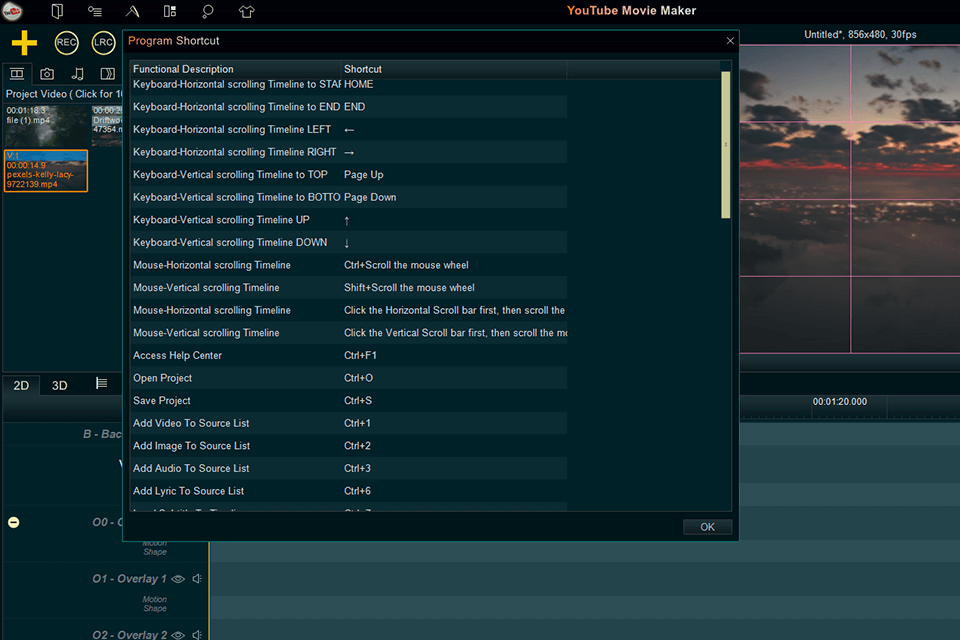
Task: Select the 2D timeline tab
Action: (x=21, y=385)
